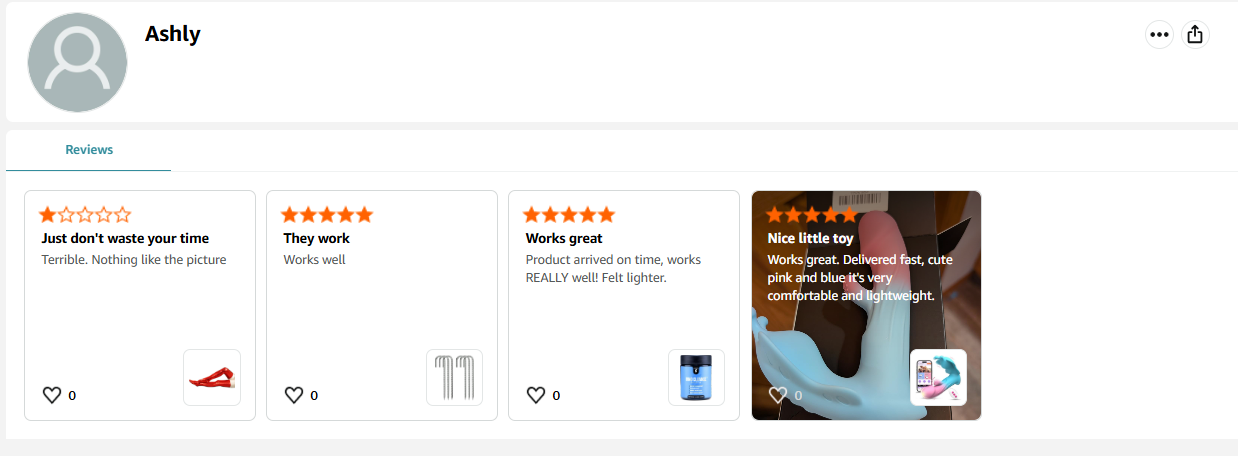Screen dimensions: 1238x456
Task: Open the "Works great" review title
Action: (564, 238)
